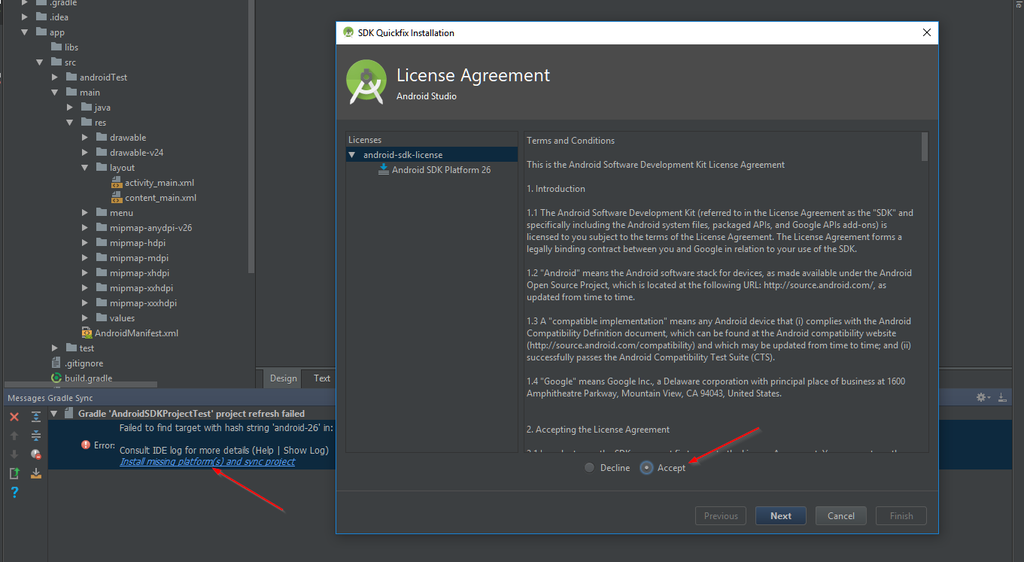The height and width of the screenshot is (562, 1024).
Task: Click the project tree vertical scrollbar
Action: coord(251,136)
